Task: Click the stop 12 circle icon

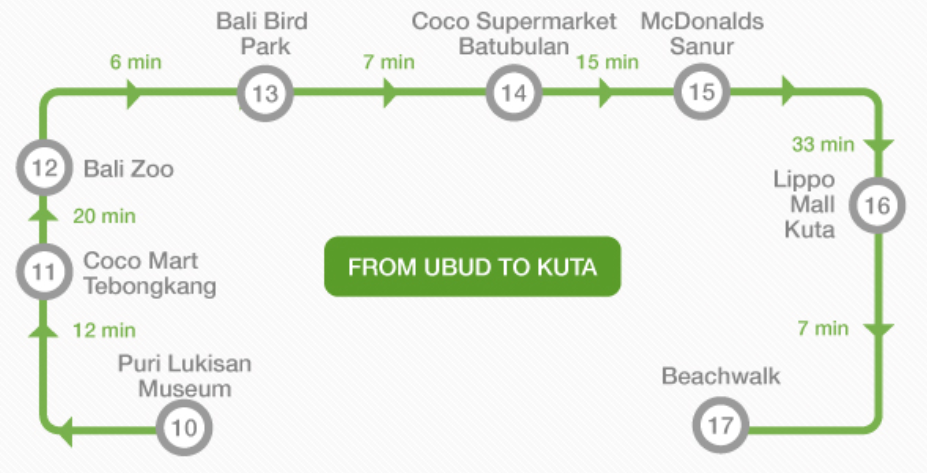Action: pos(44,168)
